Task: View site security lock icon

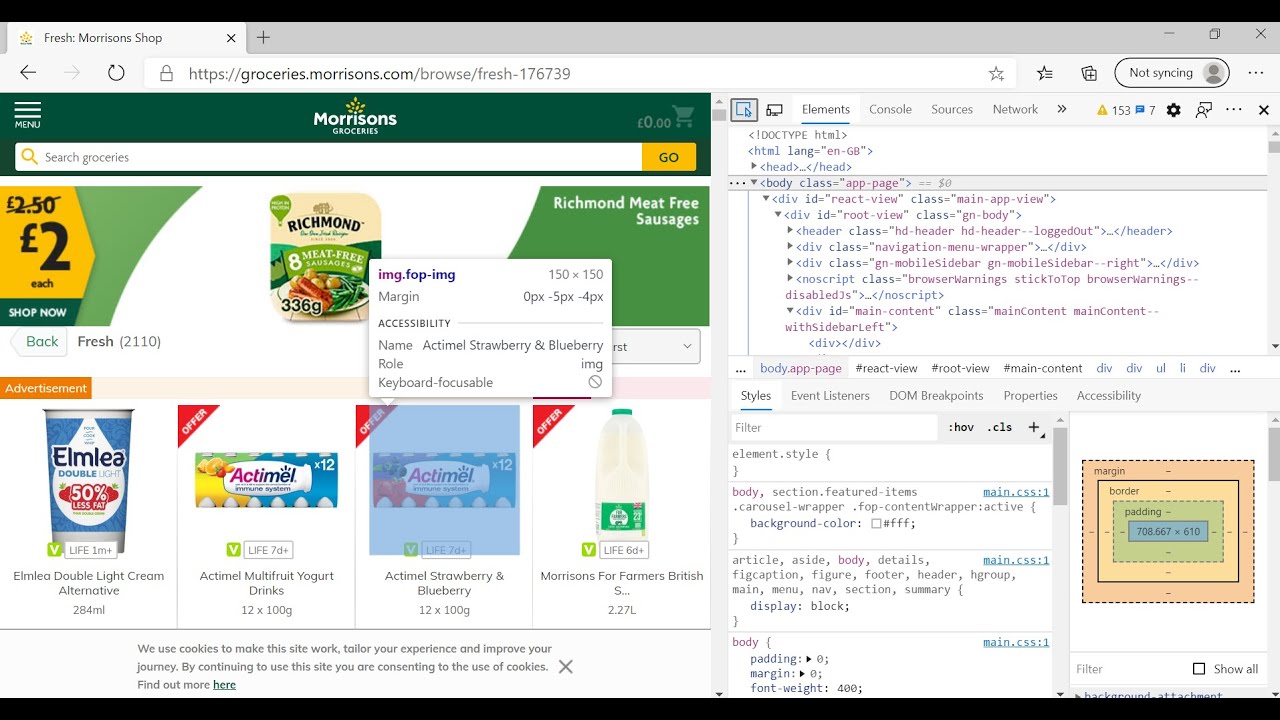Action: [x=166, y=73]
